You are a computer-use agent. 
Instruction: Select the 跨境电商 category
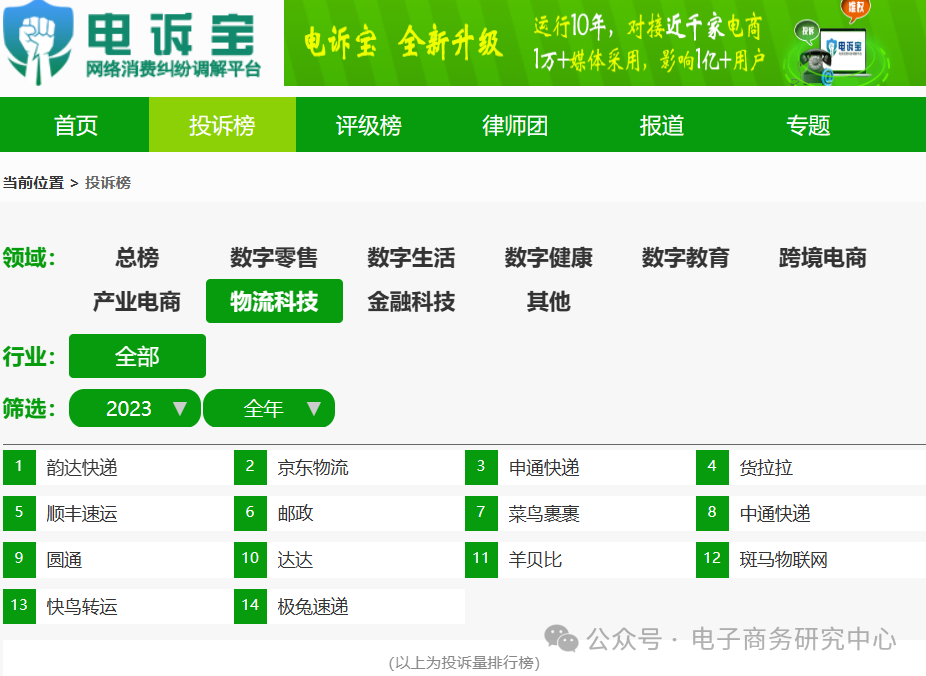820,258
